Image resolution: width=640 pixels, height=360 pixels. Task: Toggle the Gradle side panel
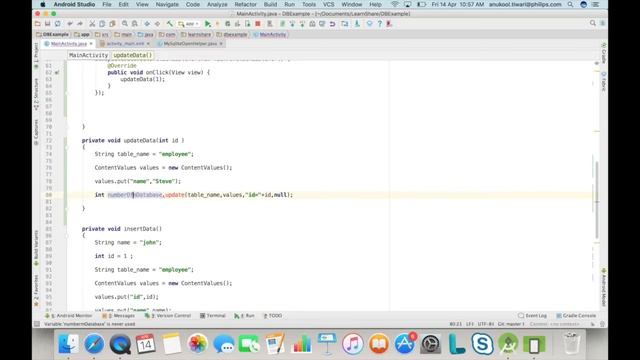[603, 53]
